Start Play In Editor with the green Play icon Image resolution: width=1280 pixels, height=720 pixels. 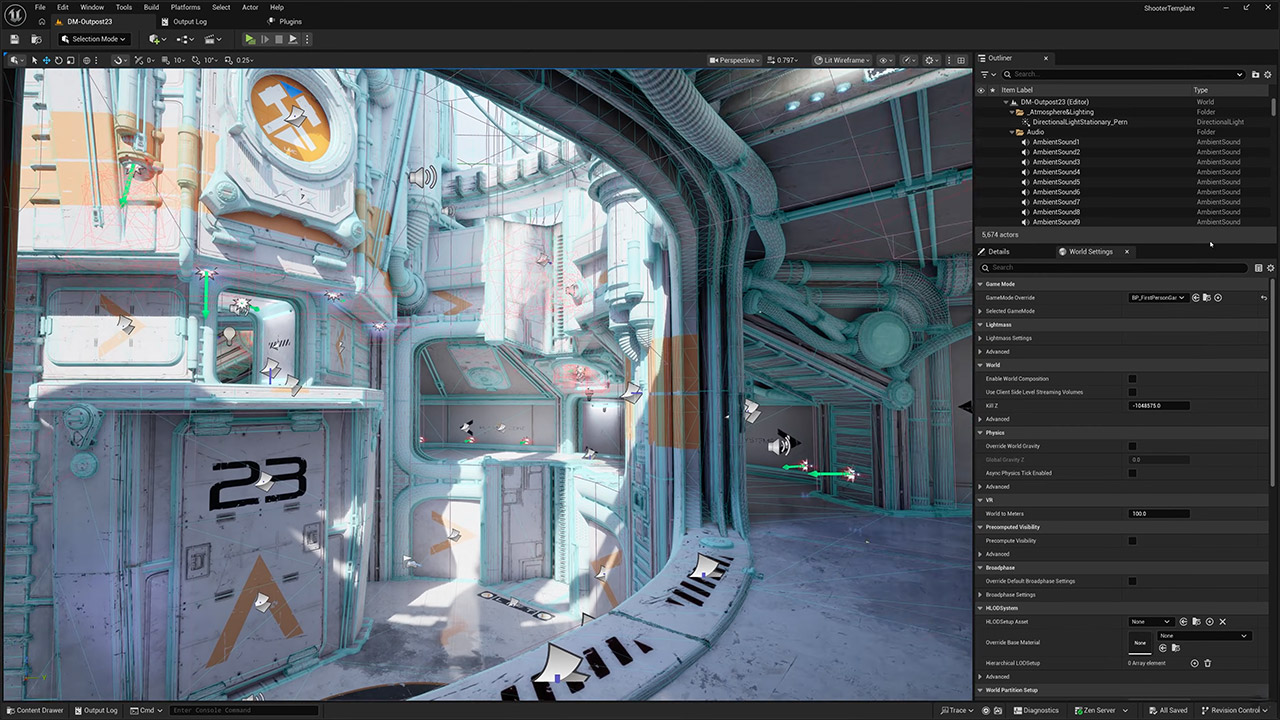pos(249,39)
